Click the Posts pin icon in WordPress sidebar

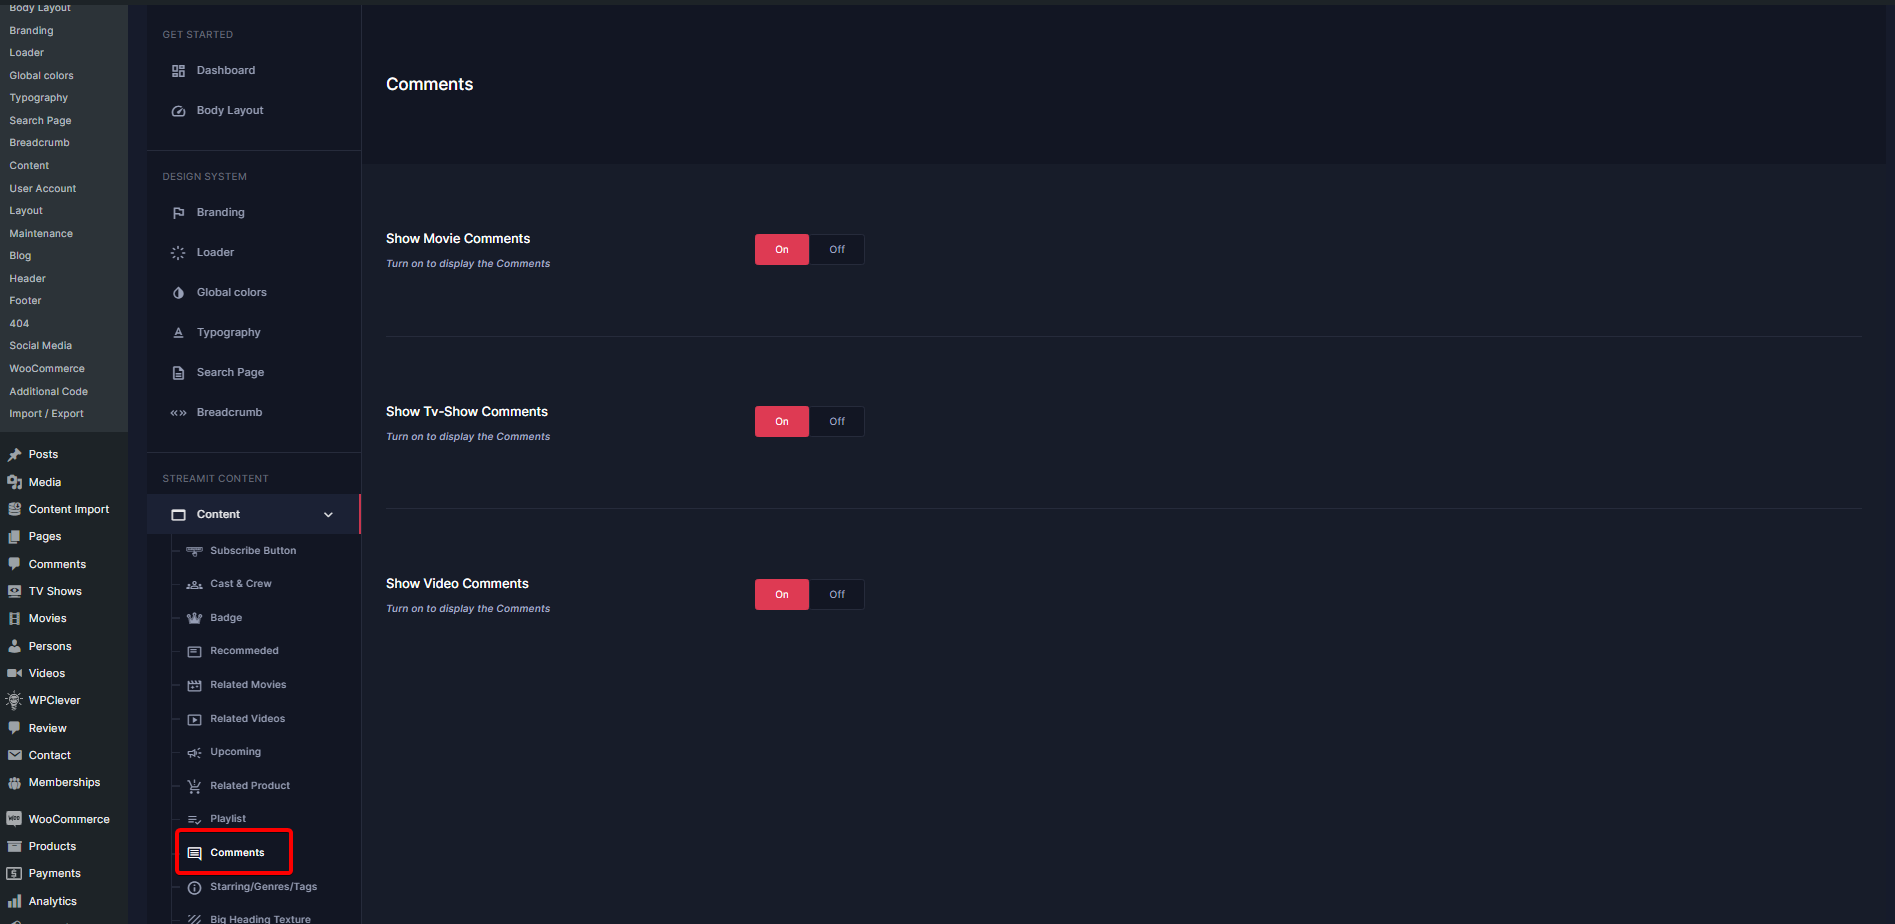15,455
